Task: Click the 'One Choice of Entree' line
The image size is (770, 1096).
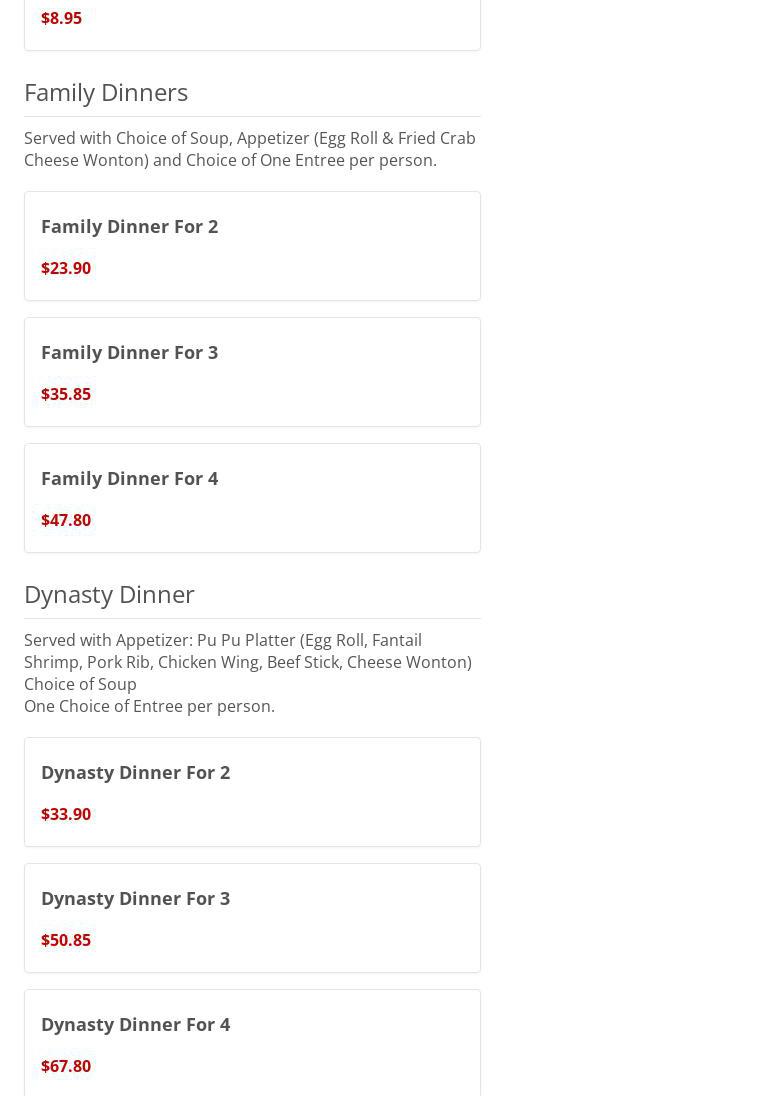Action: 149,706
